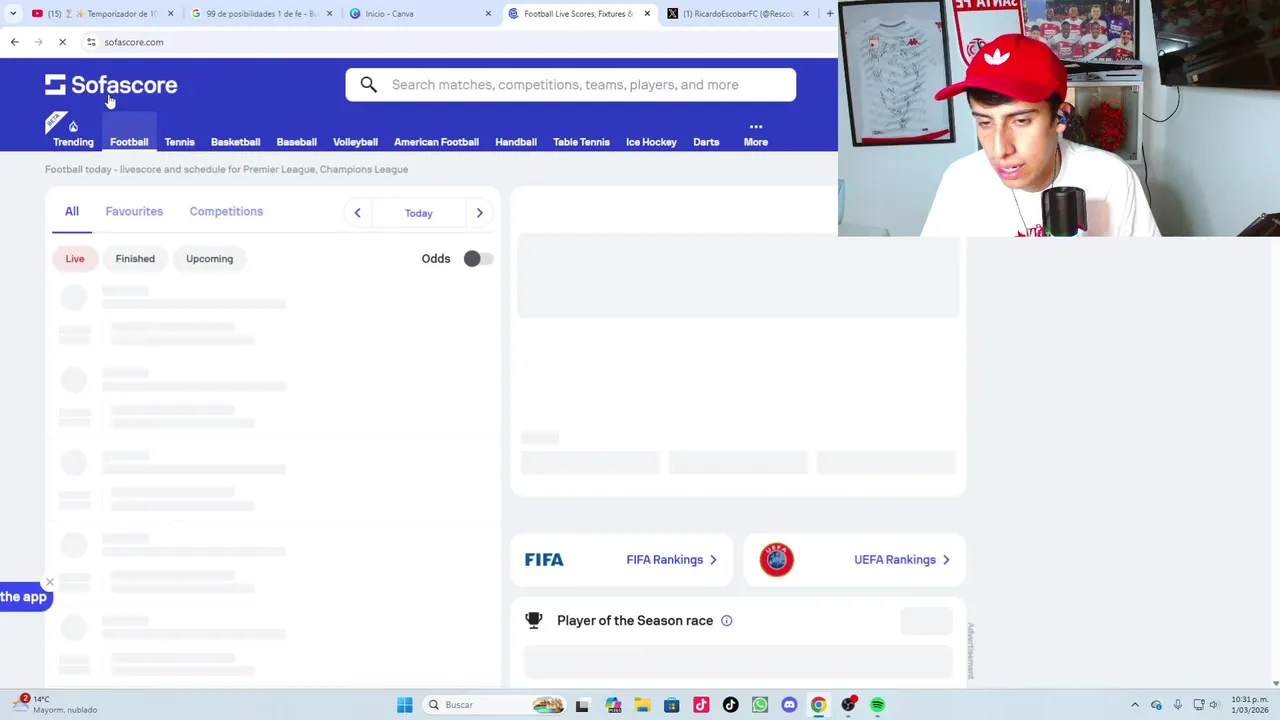Open the Ice Hockey section
The width and height of the screenshot is (1280, 720).
point(651,142)
